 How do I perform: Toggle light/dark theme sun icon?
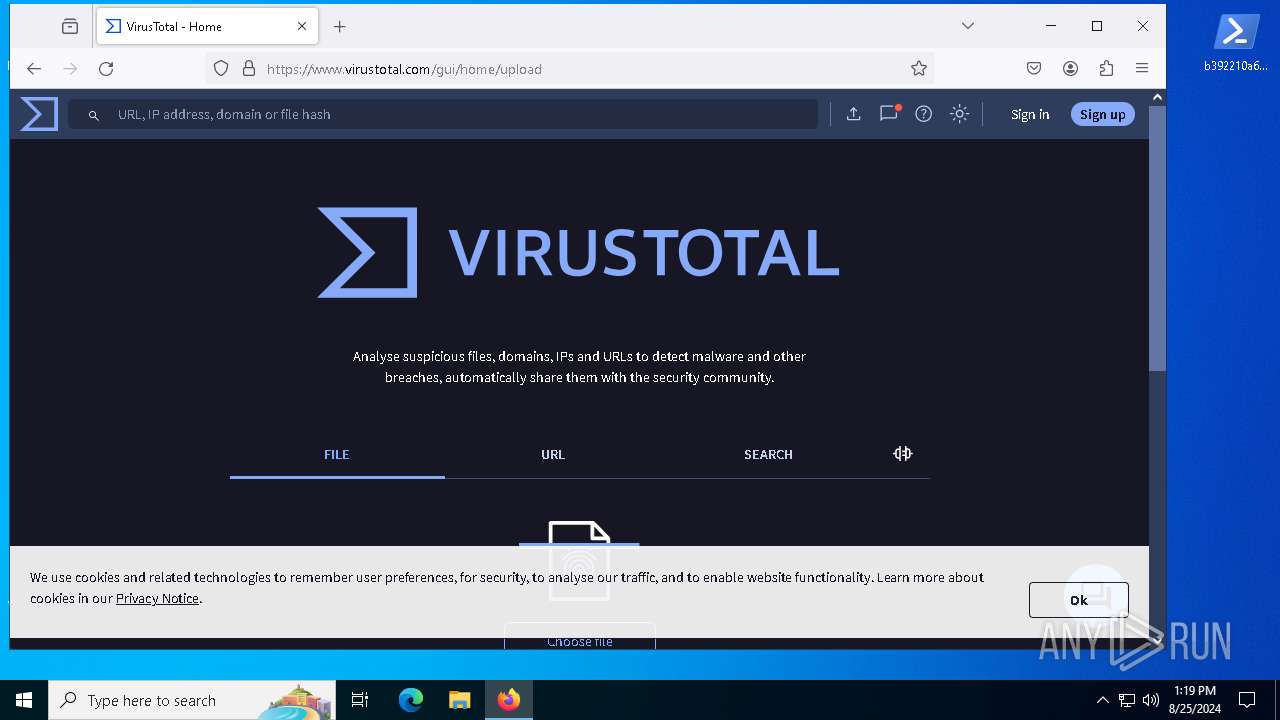959,114
